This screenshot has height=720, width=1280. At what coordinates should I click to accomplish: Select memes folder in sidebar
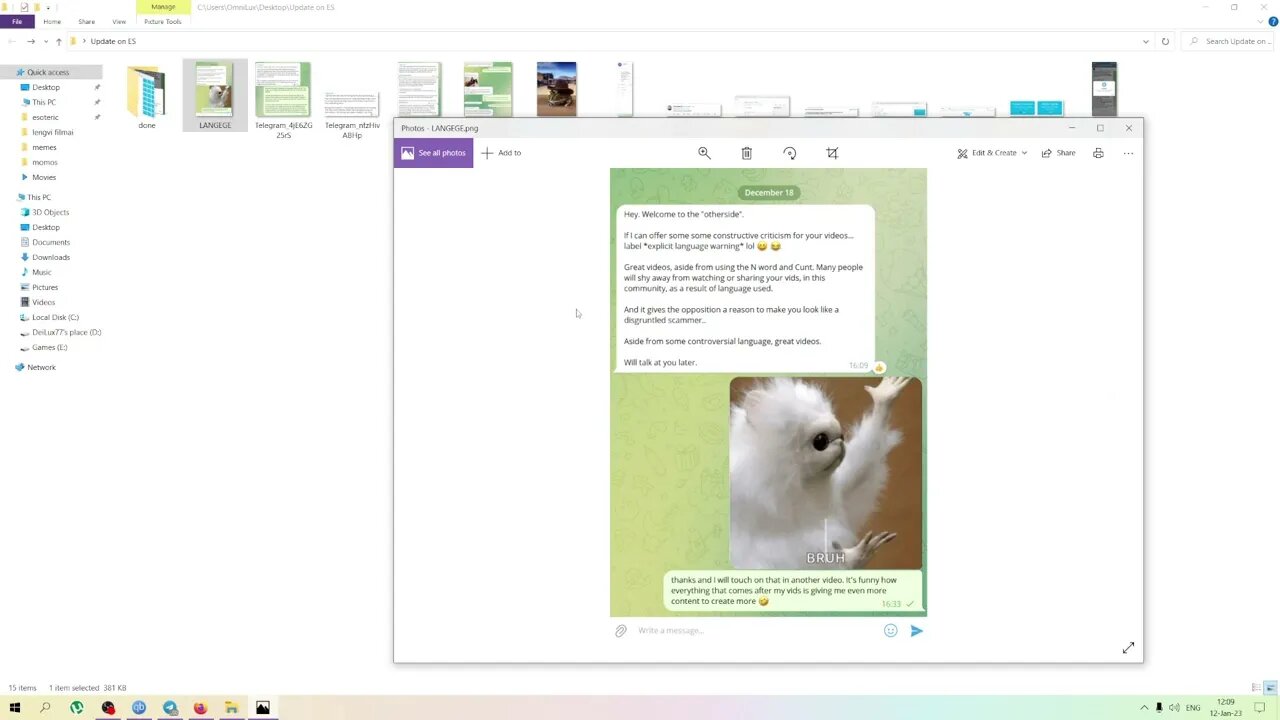click(44, 147)
